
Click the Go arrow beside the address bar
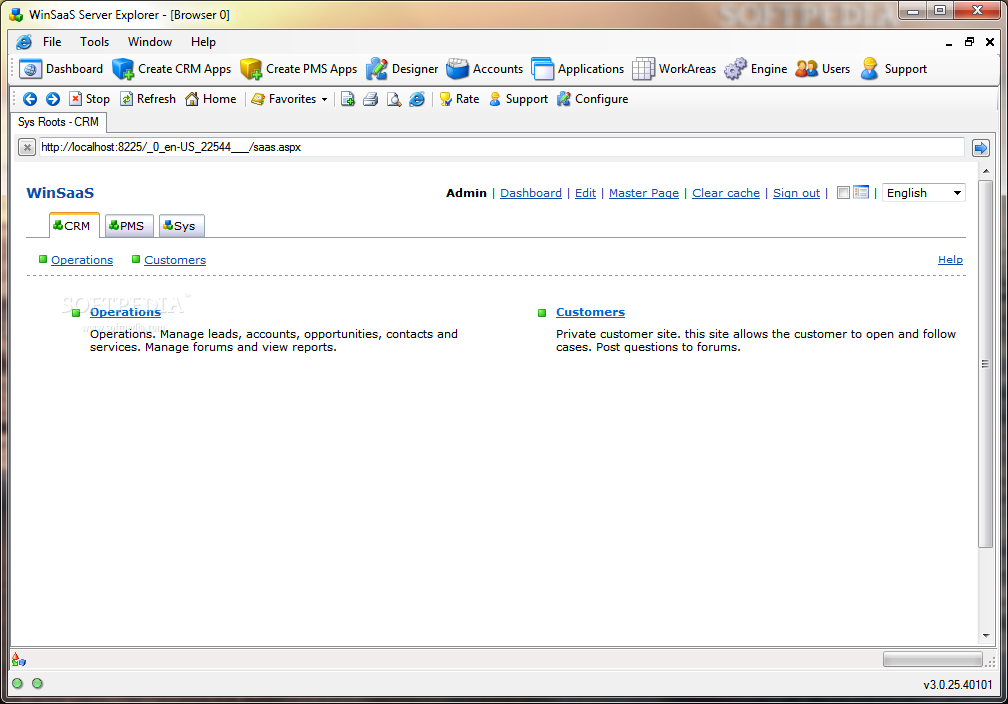980,148
